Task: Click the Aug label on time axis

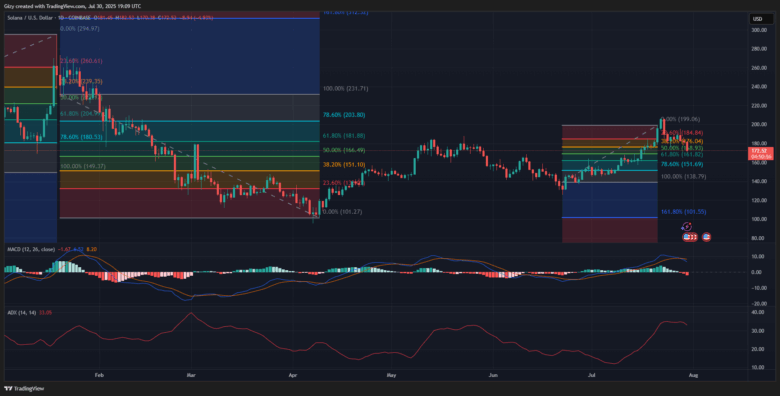Action: (693, 375)
